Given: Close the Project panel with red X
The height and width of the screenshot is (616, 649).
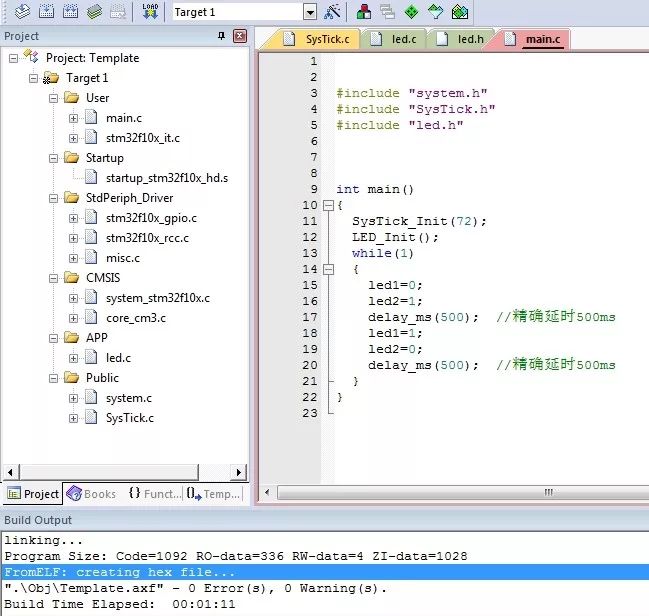Looking at the screenshot, I should (240, 36).
